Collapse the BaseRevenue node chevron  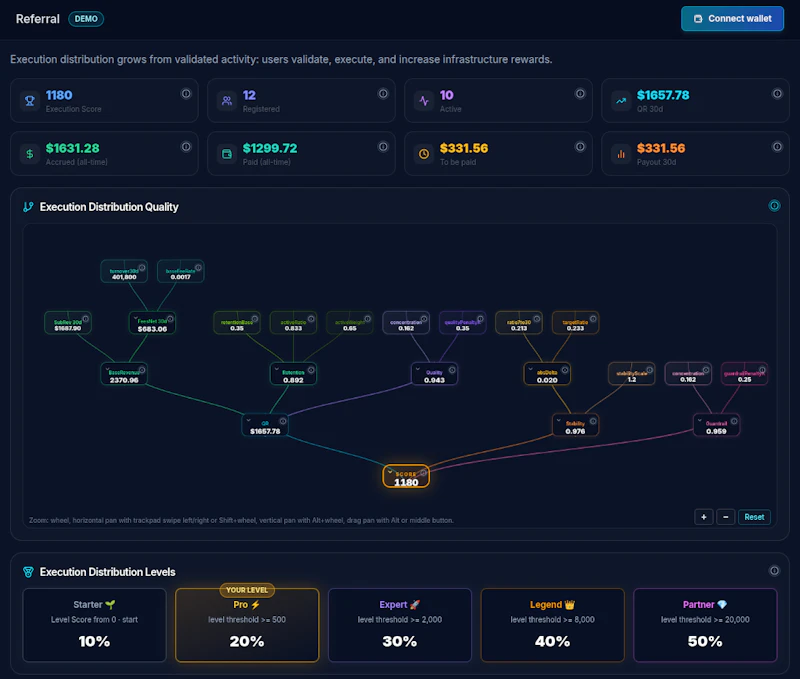point(107,369)
